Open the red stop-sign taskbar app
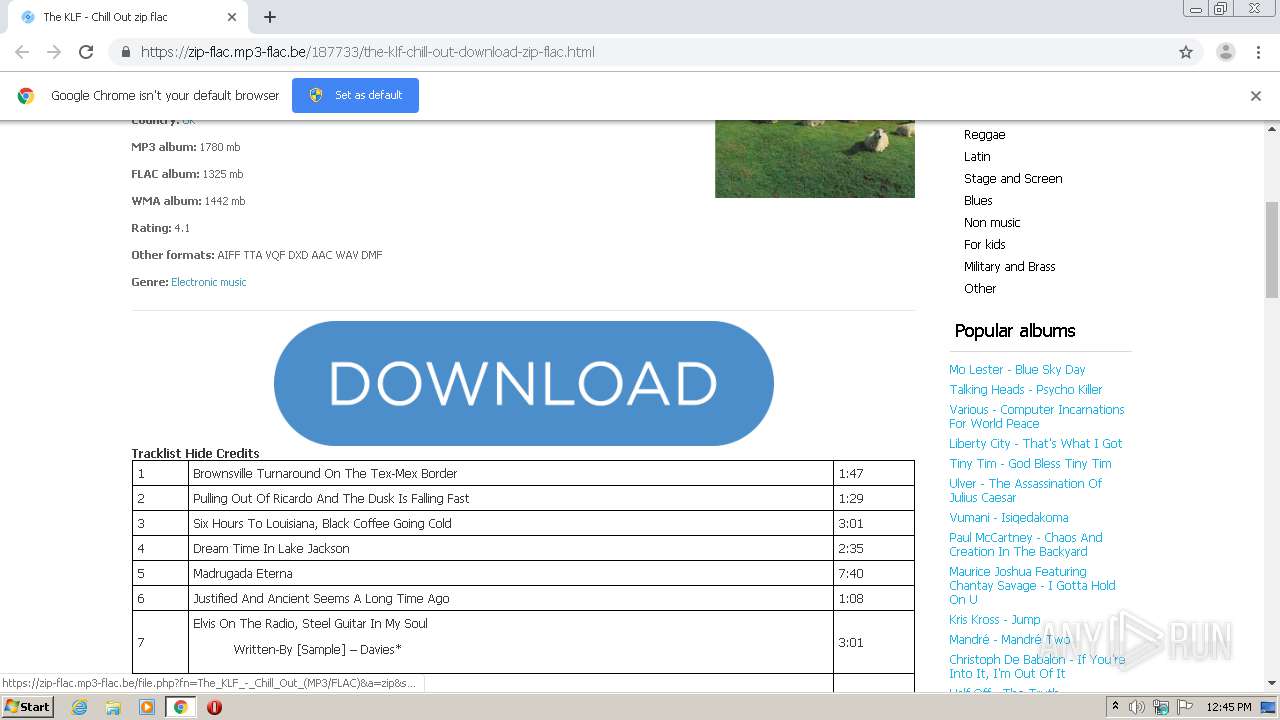 pyautogui.click(x=214, y=707)
